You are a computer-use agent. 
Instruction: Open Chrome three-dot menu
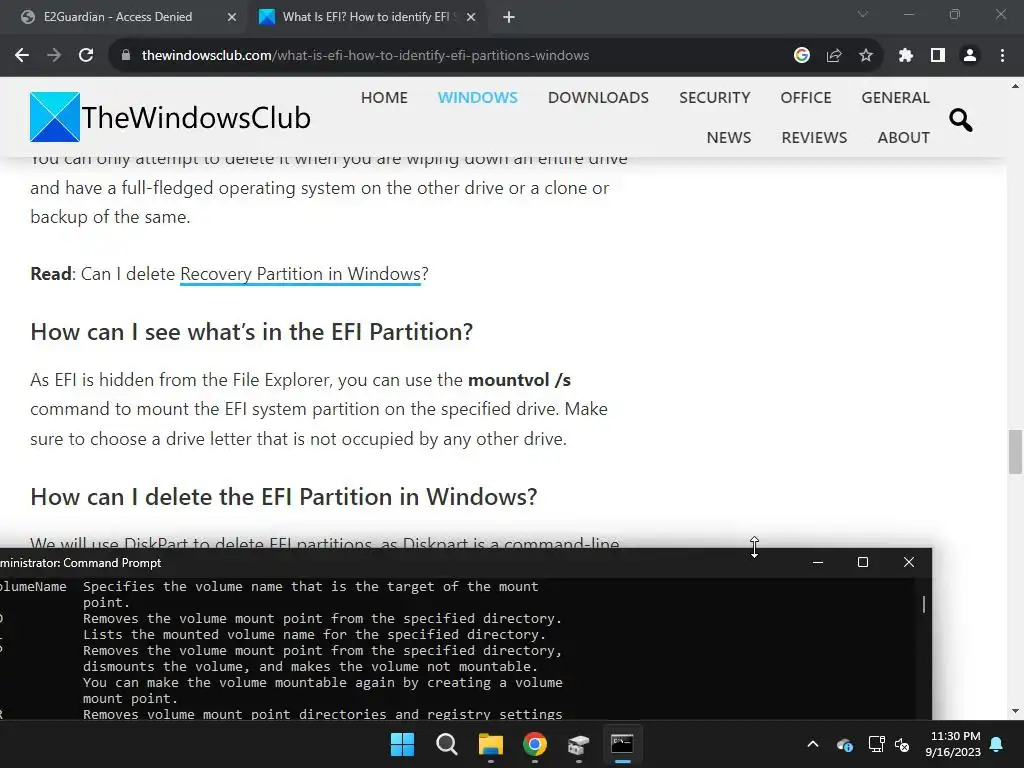(1002, 56)
